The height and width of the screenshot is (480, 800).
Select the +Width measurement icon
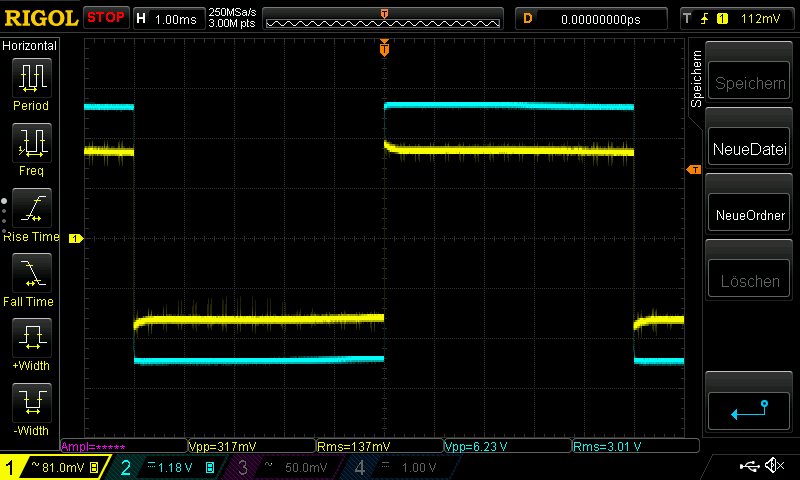coord(32,338)
